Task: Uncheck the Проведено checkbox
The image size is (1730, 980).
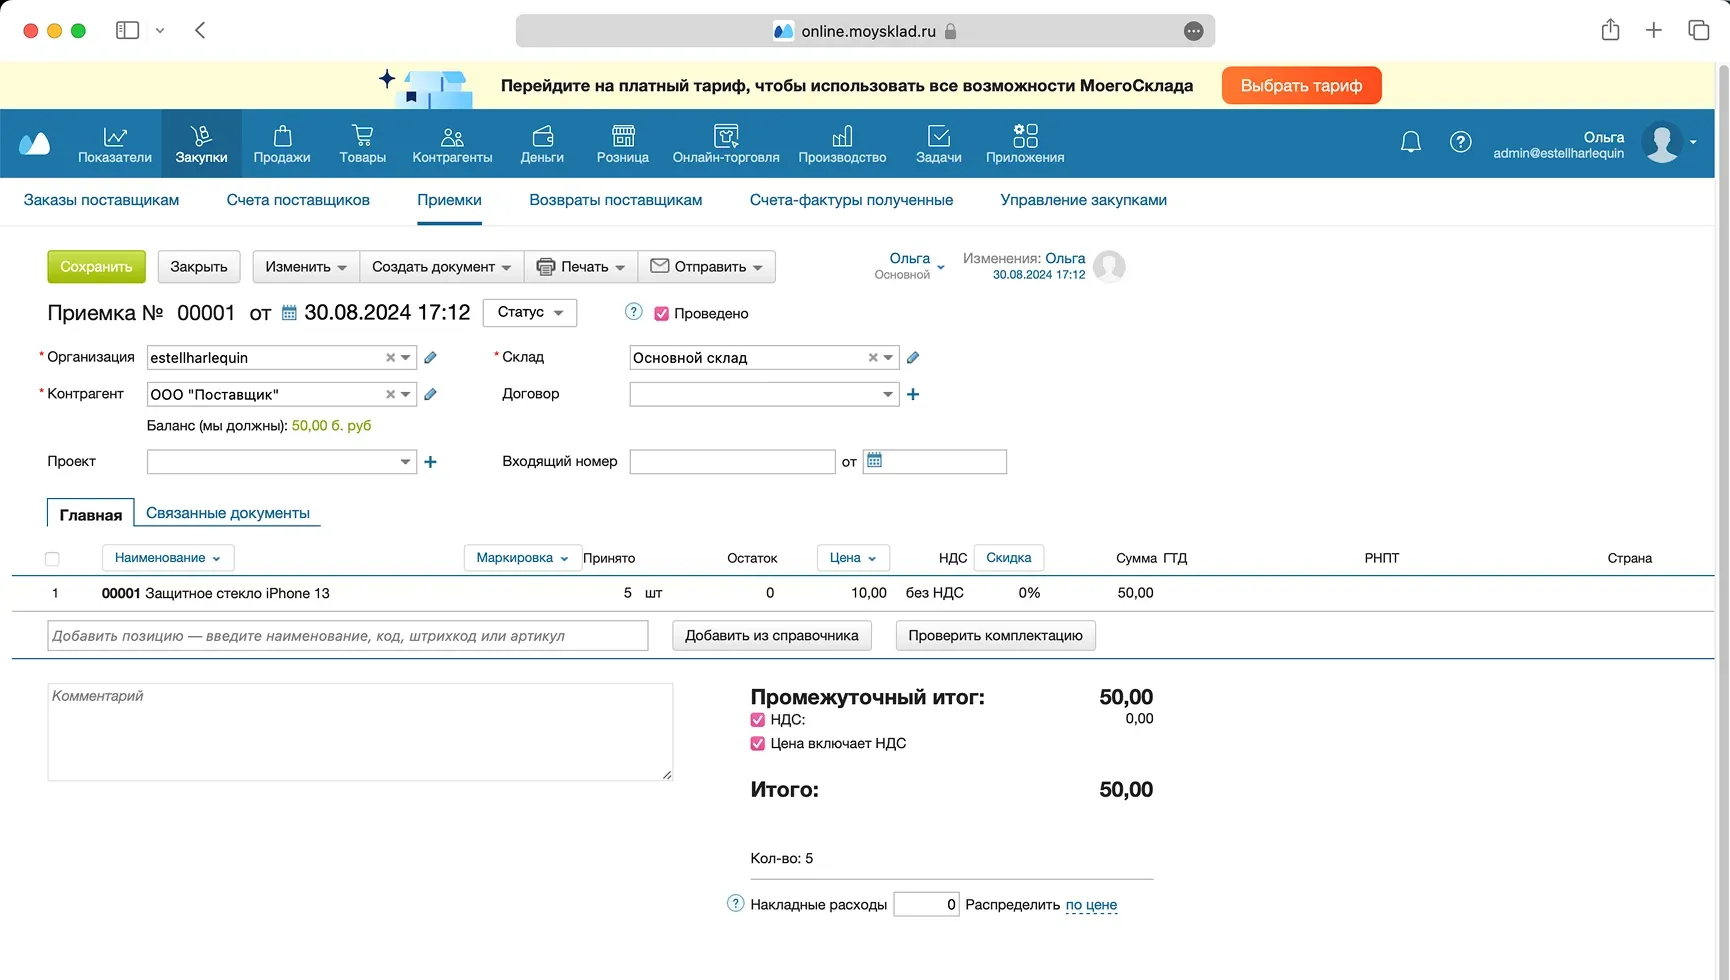Action: click(662, 313)
